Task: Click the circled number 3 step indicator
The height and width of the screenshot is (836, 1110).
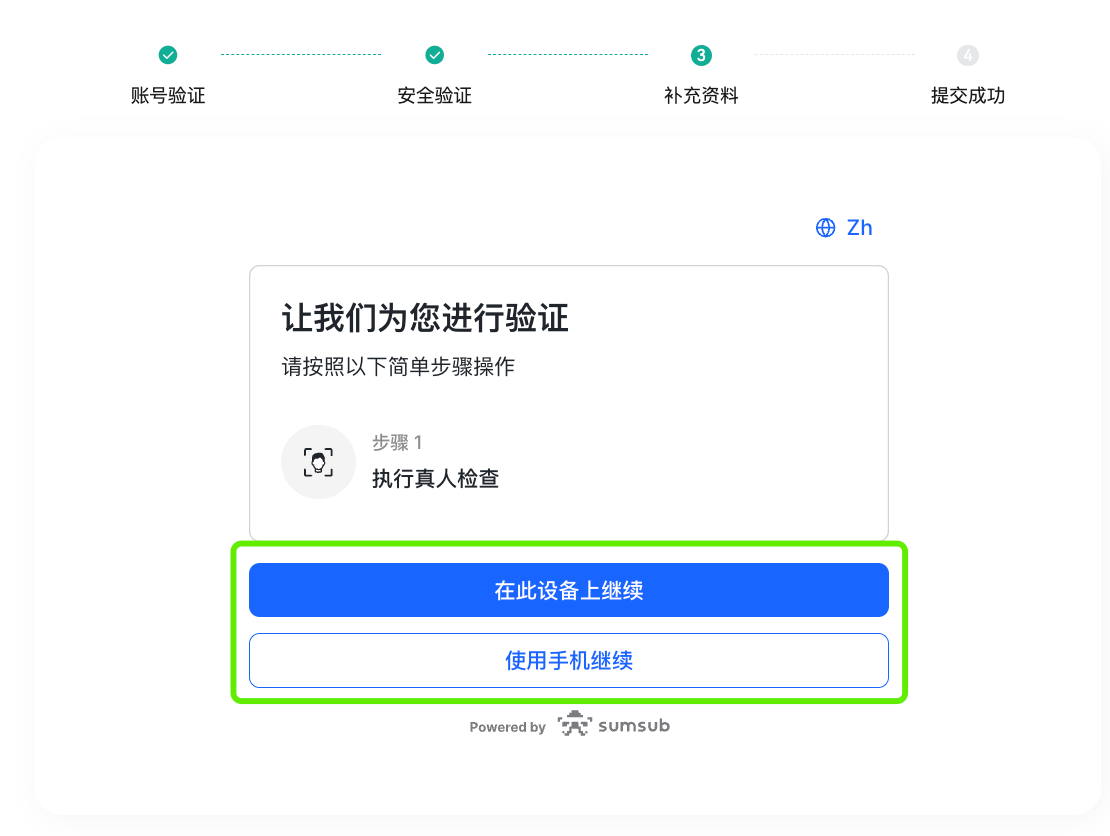Action: pos(700,55)
